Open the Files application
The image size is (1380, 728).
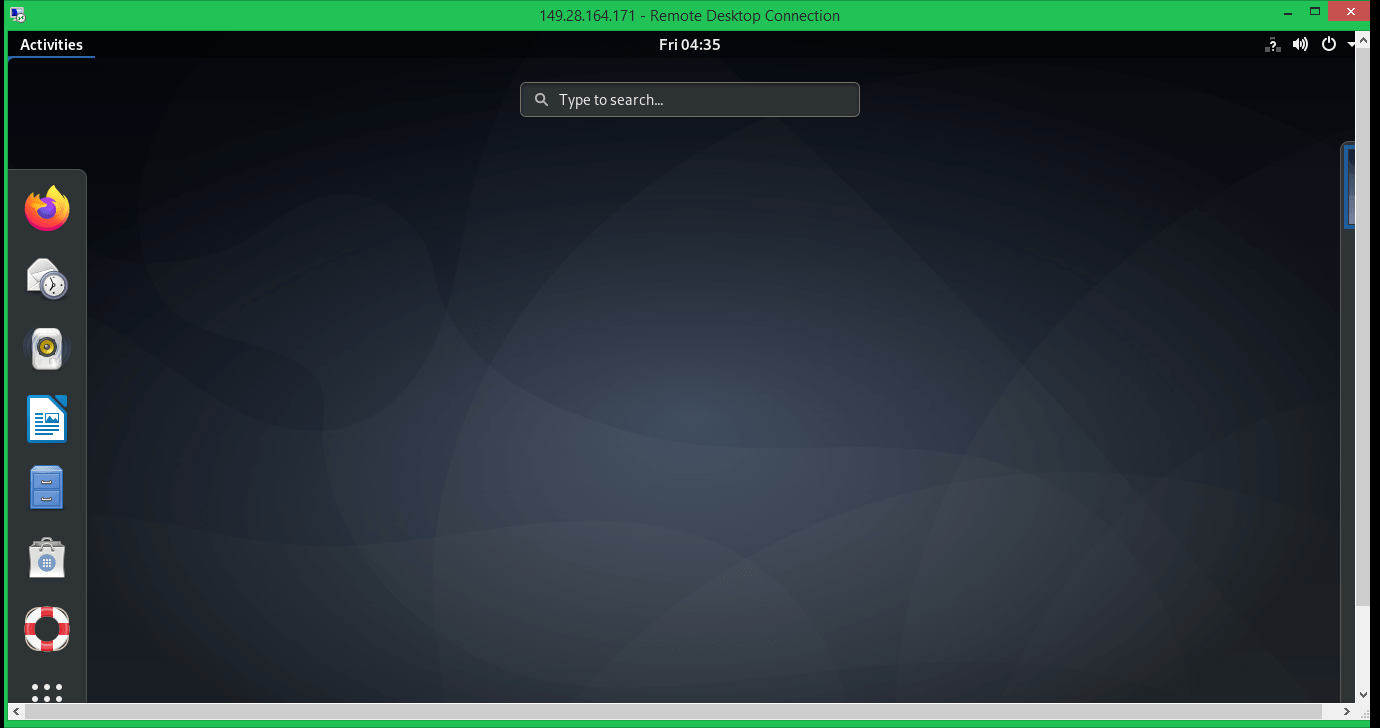(x=46, y=488)
